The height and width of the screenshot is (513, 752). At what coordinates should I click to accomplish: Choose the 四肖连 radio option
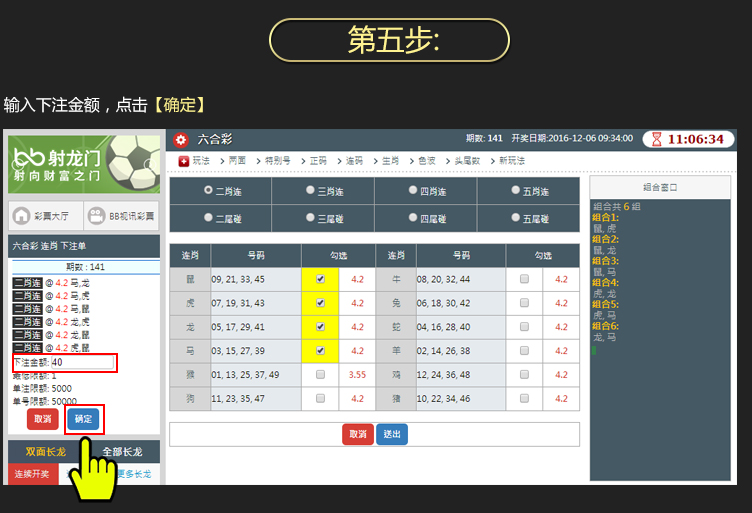point(413,190)
